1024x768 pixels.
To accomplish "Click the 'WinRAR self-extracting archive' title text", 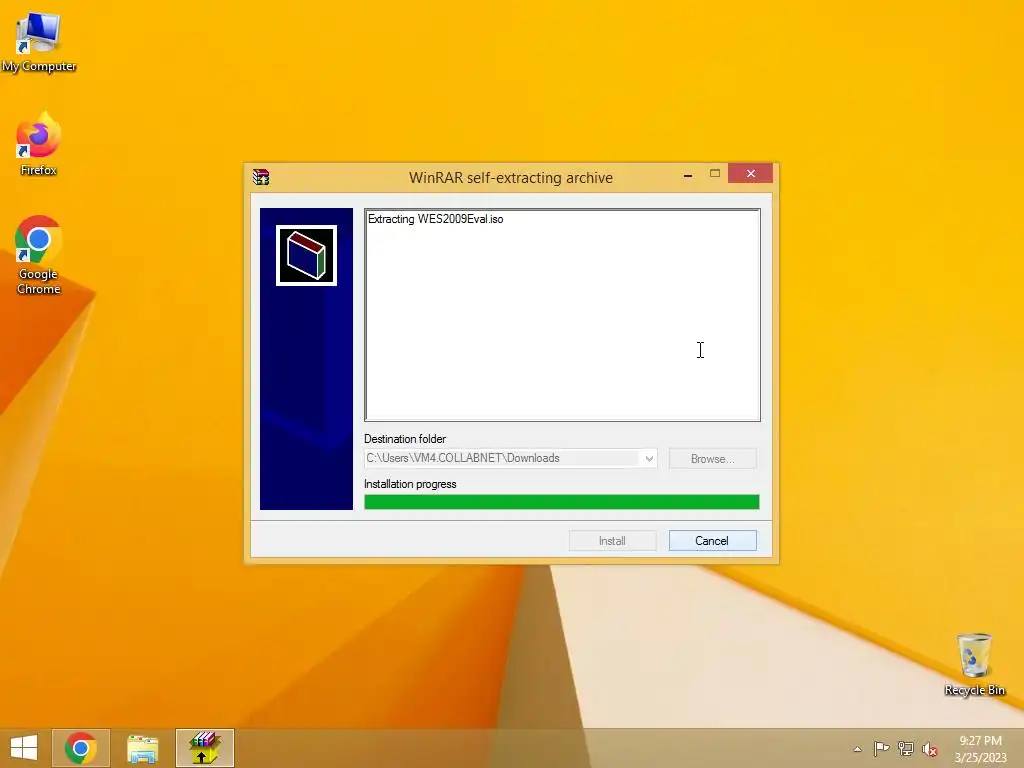I will [511, 178].
